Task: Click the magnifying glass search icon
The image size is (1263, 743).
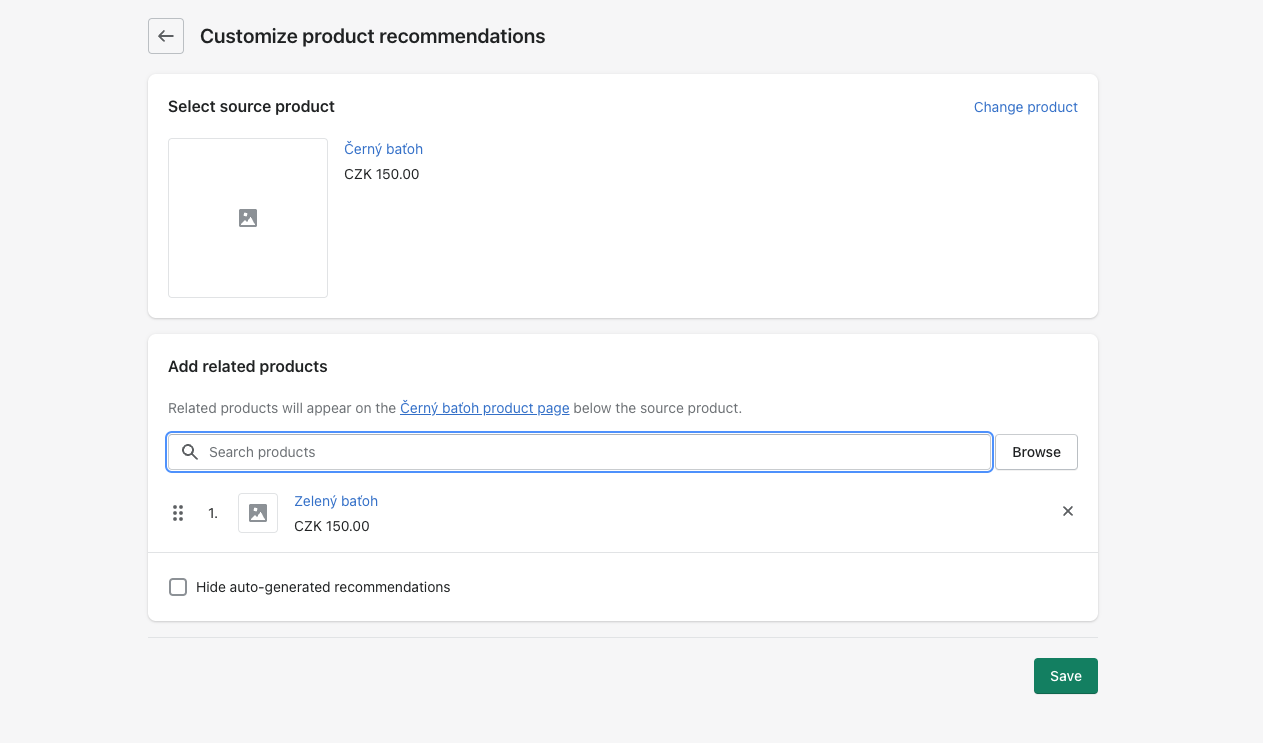Action: click(190, 452)
